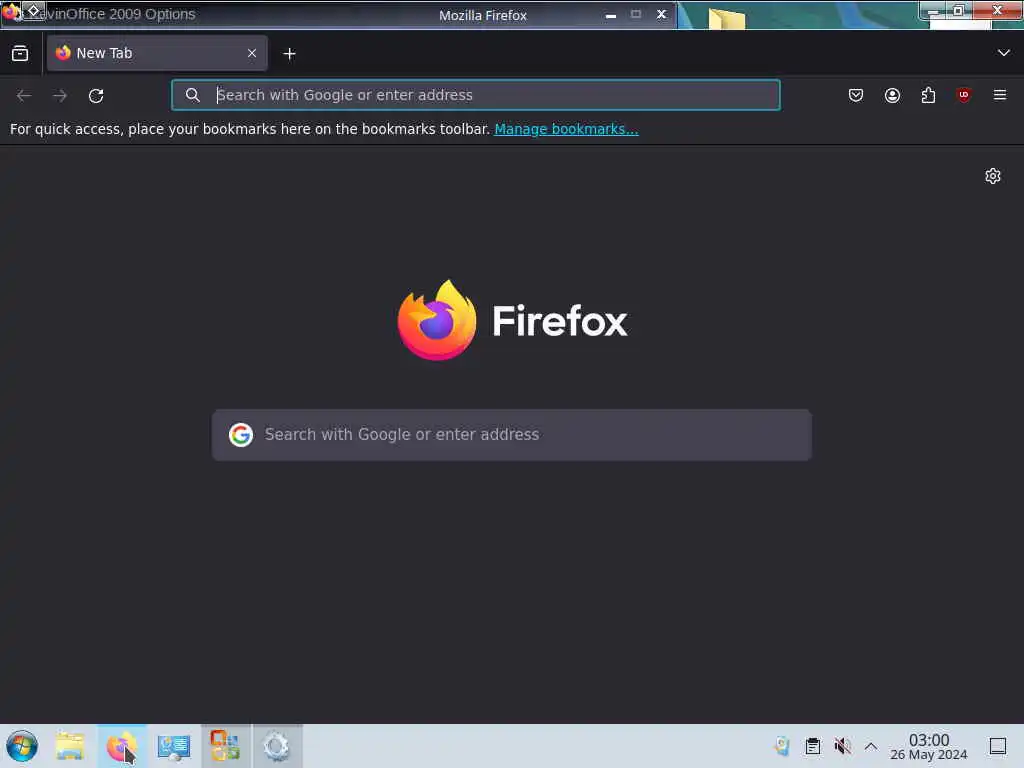This screenshot has height=768, width=1024.
Task: Go back one page
Action: click(24, 95)
